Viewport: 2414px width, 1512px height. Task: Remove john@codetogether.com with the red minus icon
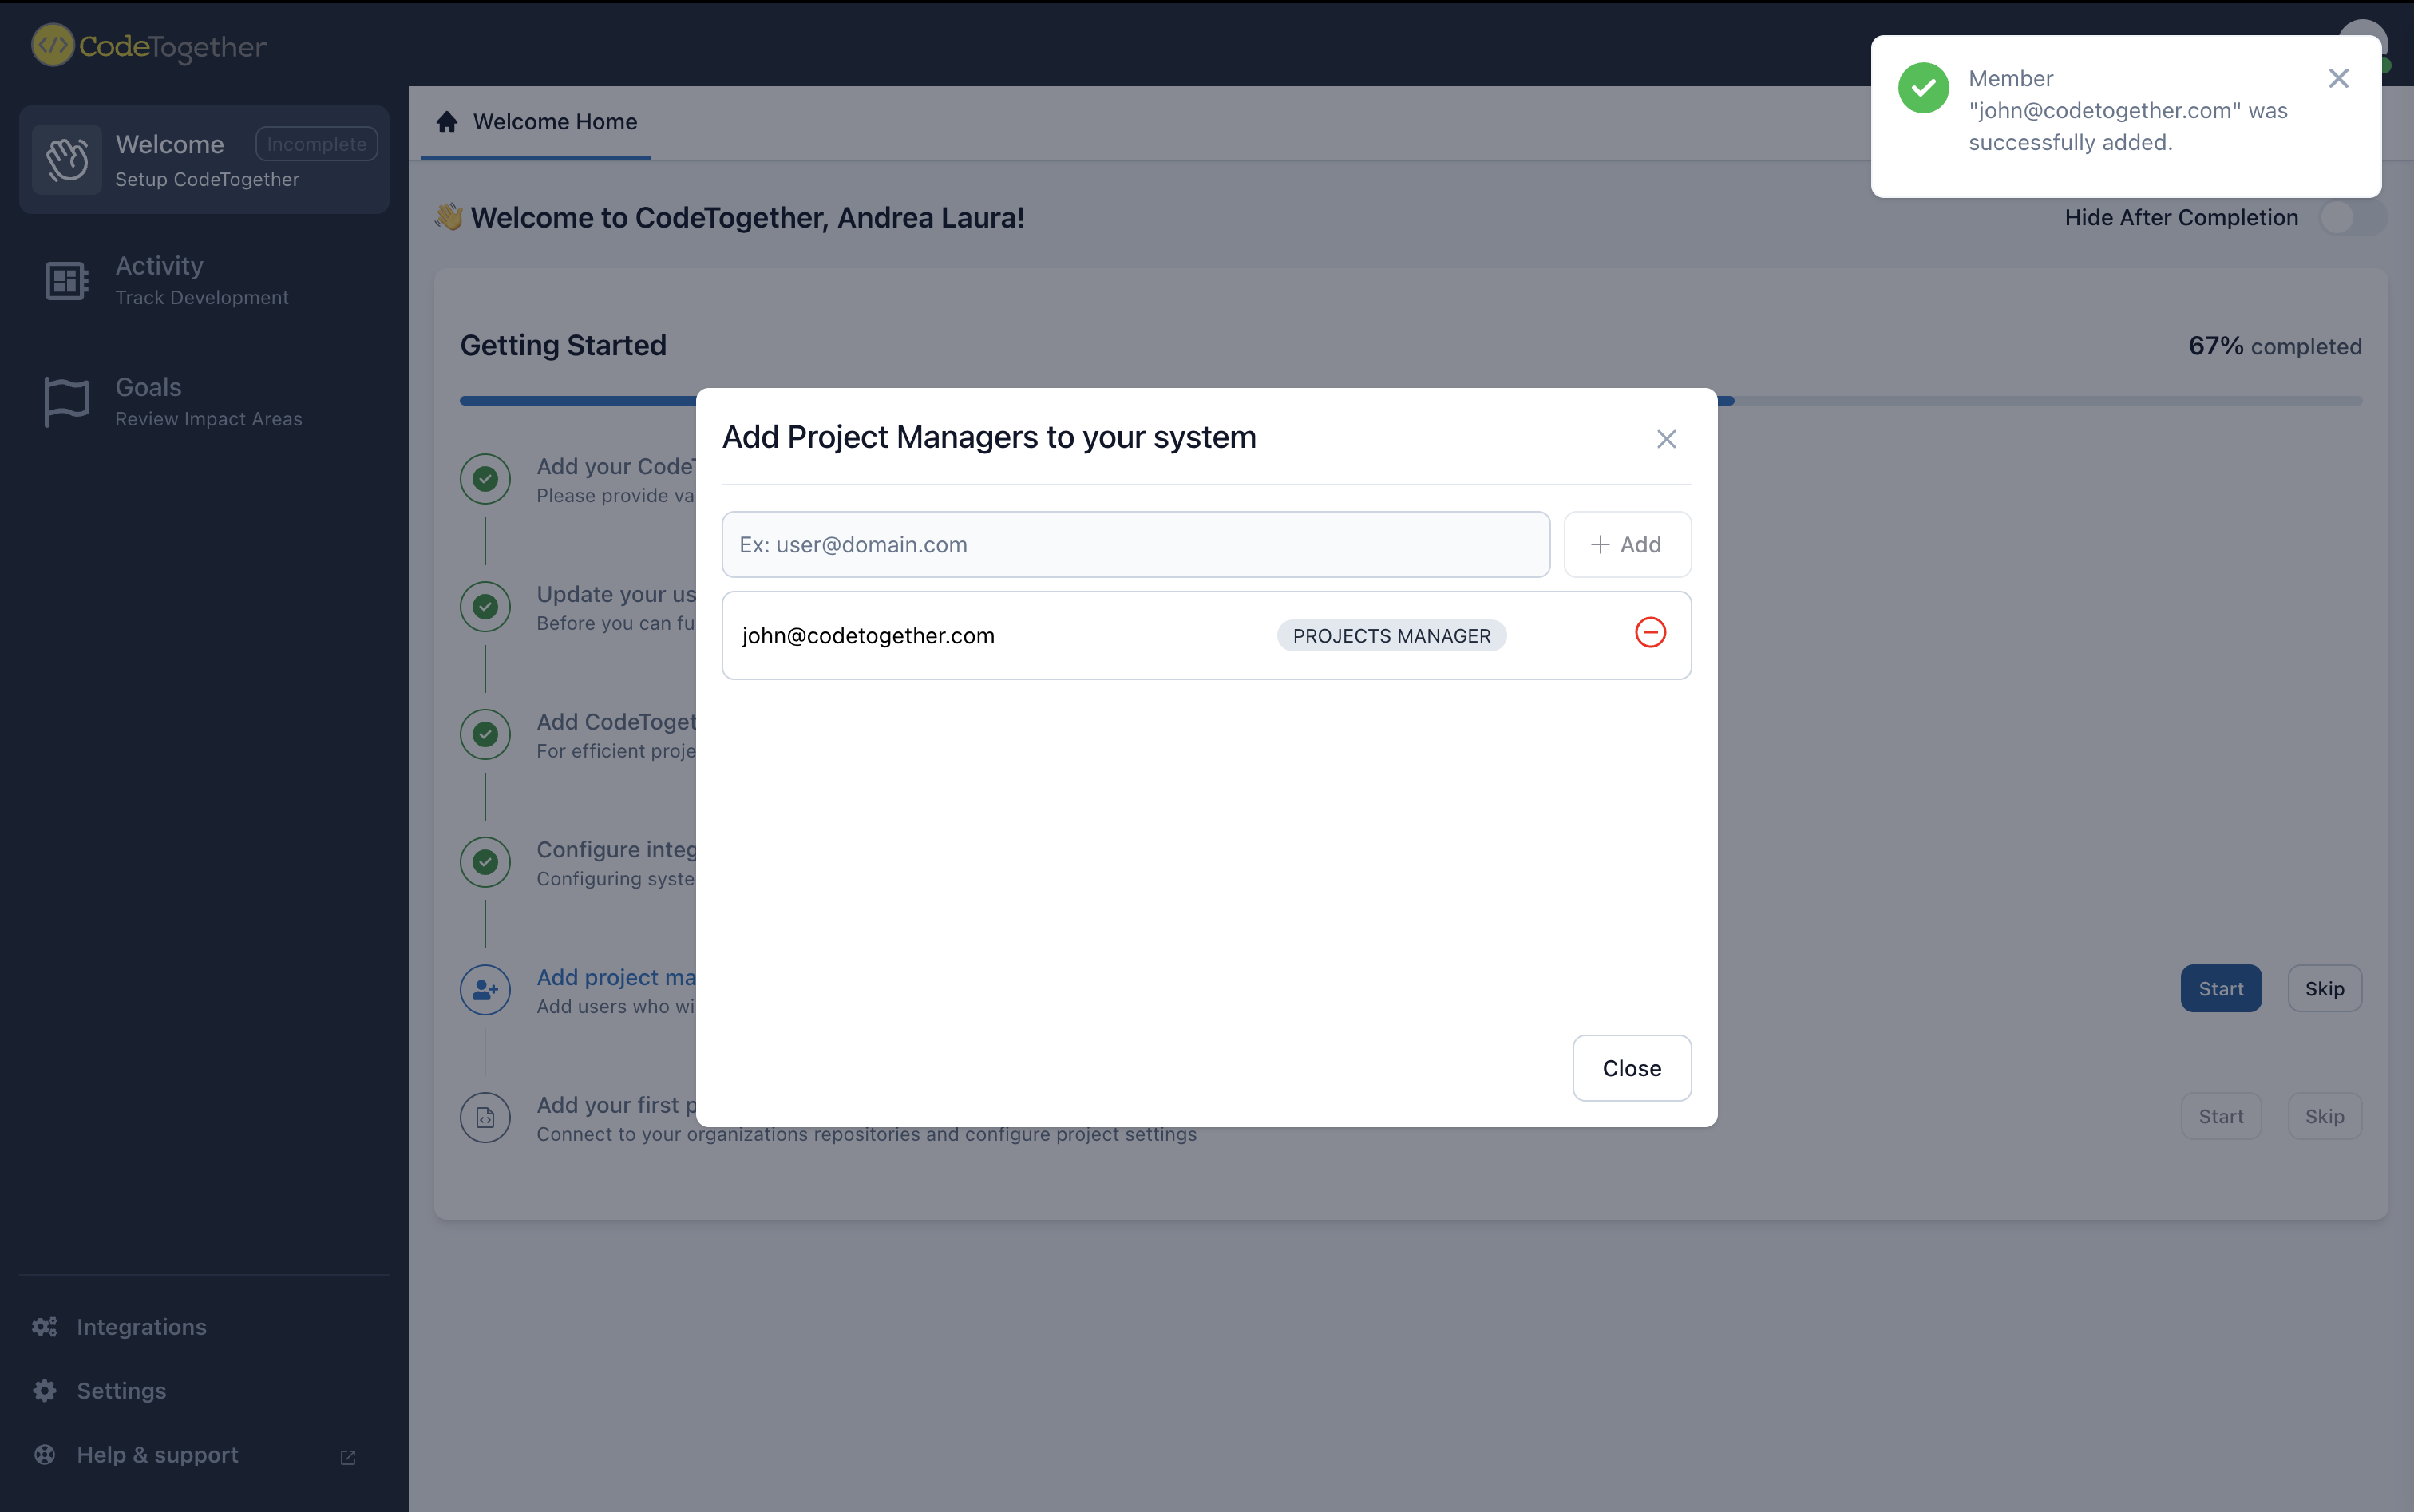coord(1650,632)
